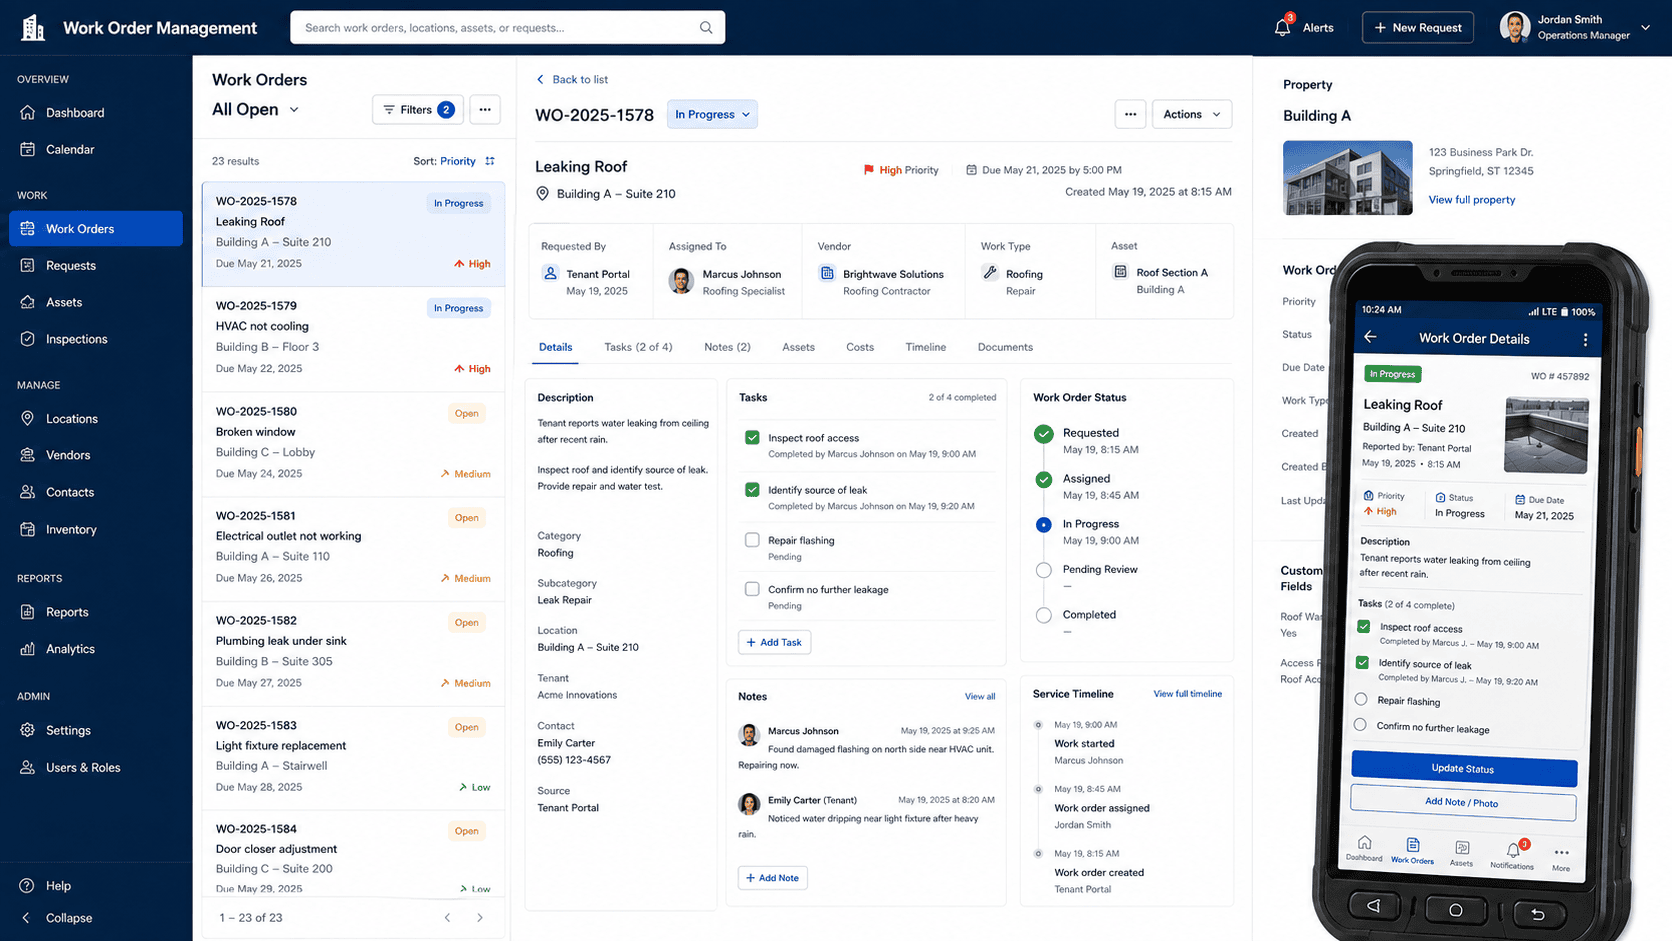Uncheck the Inspect roof access task
This screenshot has height=941, width=1672.
click(752, 437)
